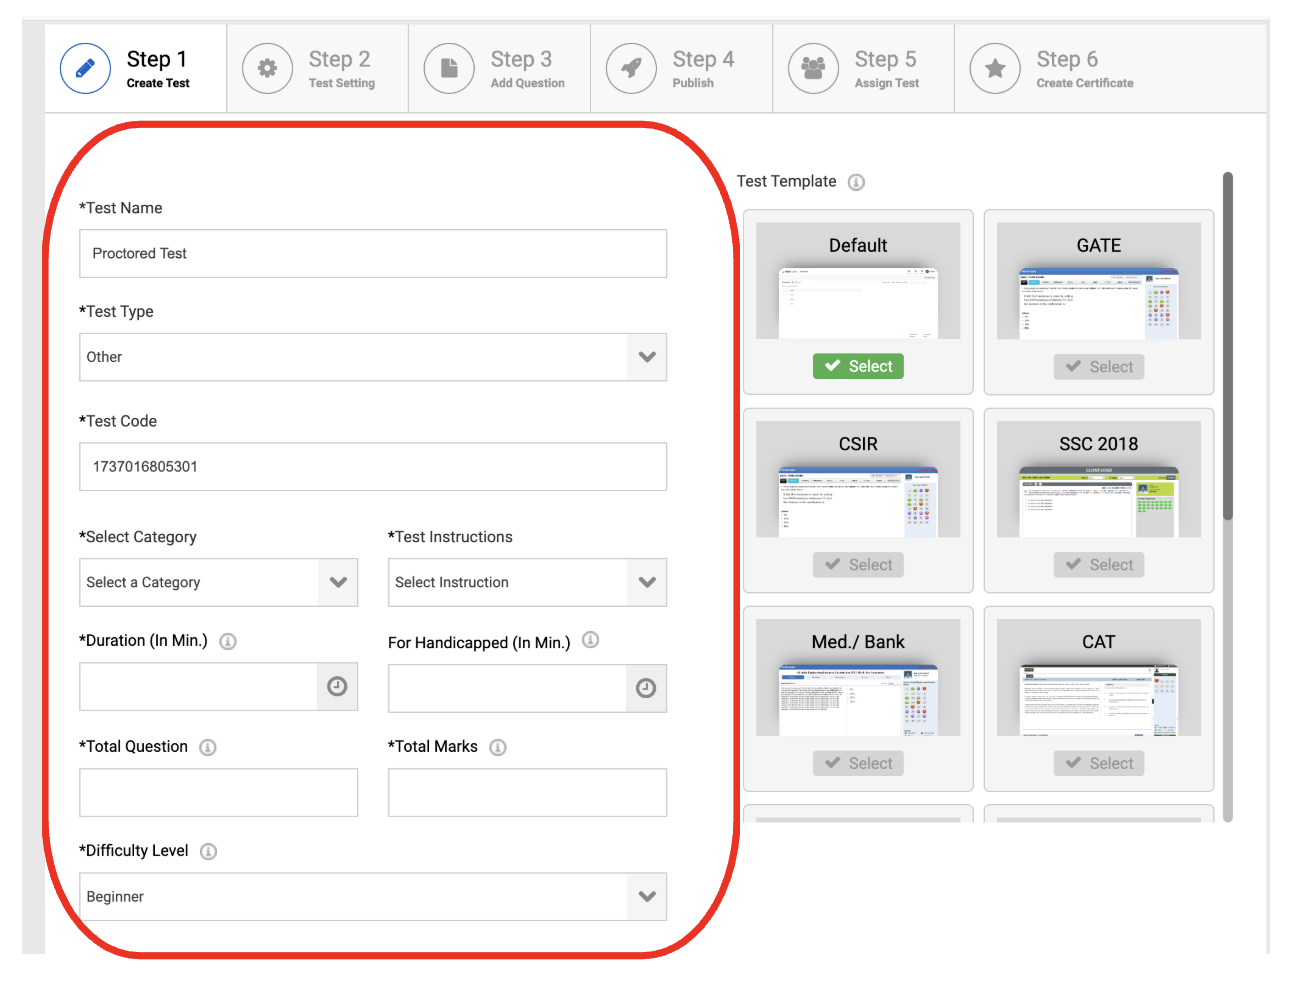
Task: Click the star icon for Create Certificate
Action: click(x=995, y=69)
